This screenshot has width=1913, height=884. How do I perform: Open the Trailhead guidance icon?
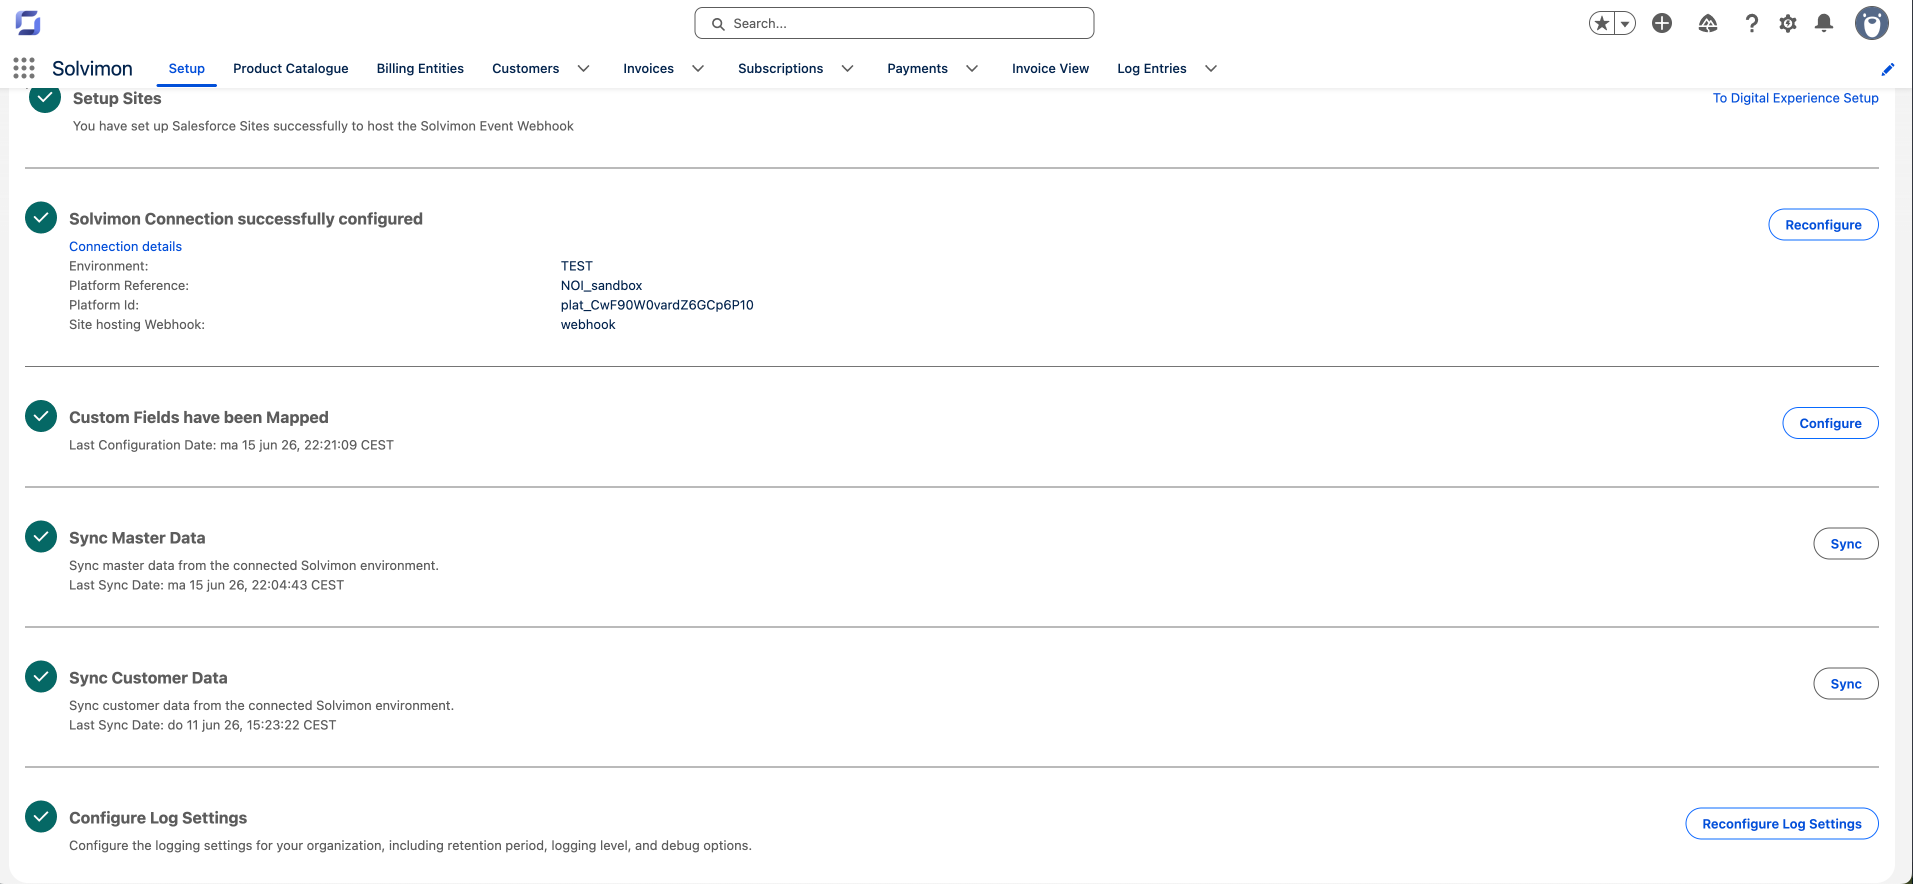click(x=1708, y=23)
